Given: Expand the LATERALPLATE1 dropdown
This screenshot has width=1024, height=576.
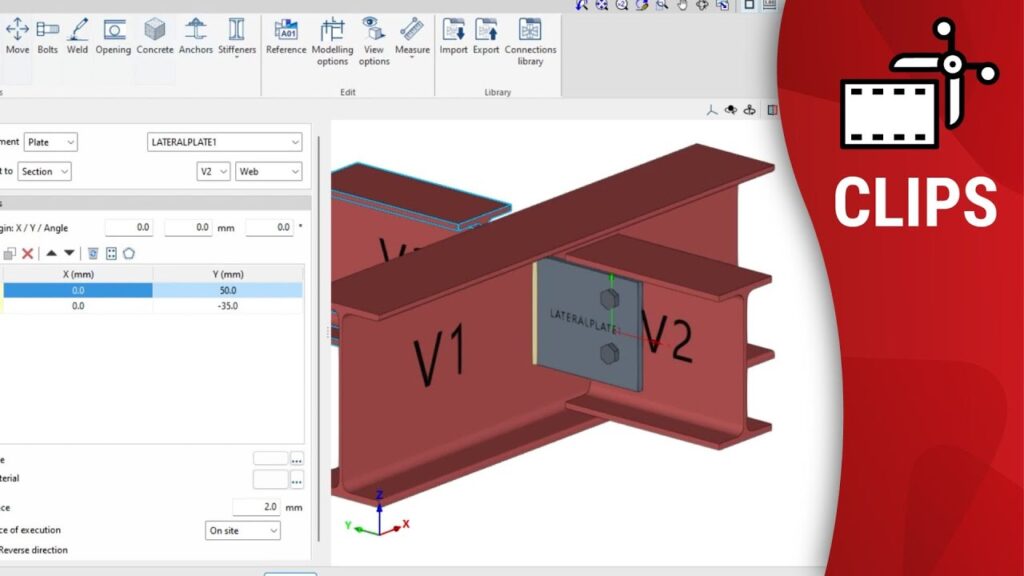Looking at the screenshot, I should point(224,143).
